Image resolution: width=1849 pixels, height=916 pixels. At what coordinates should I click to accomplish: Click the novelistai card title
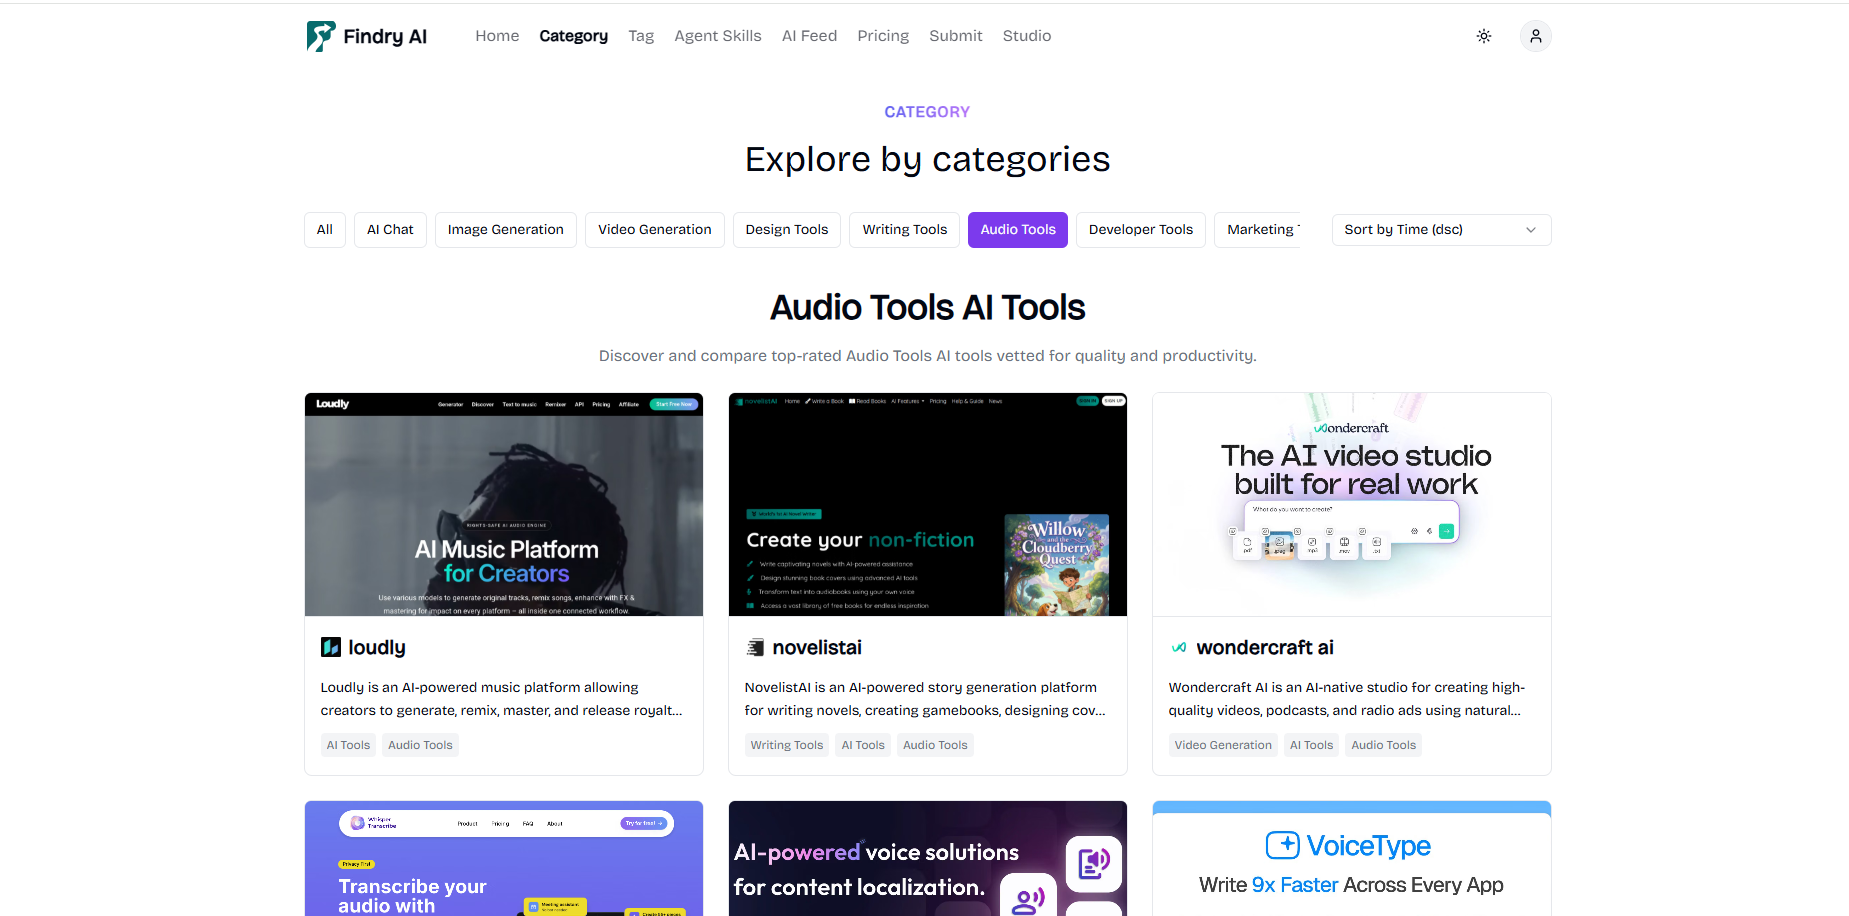click(x=817, y=647)
